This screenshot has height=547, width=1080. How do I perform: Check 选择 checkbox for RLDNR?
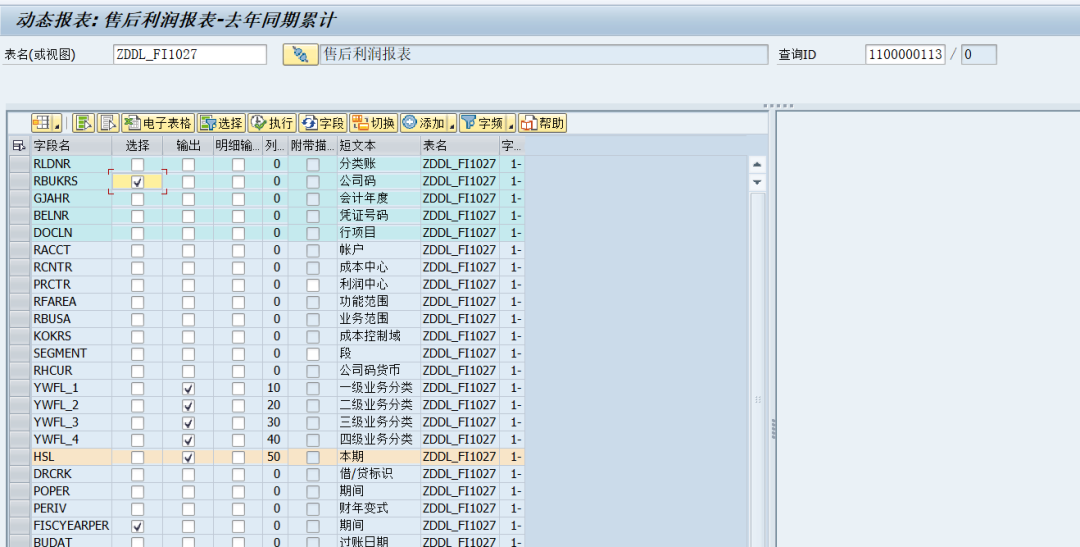coord(138,165)
